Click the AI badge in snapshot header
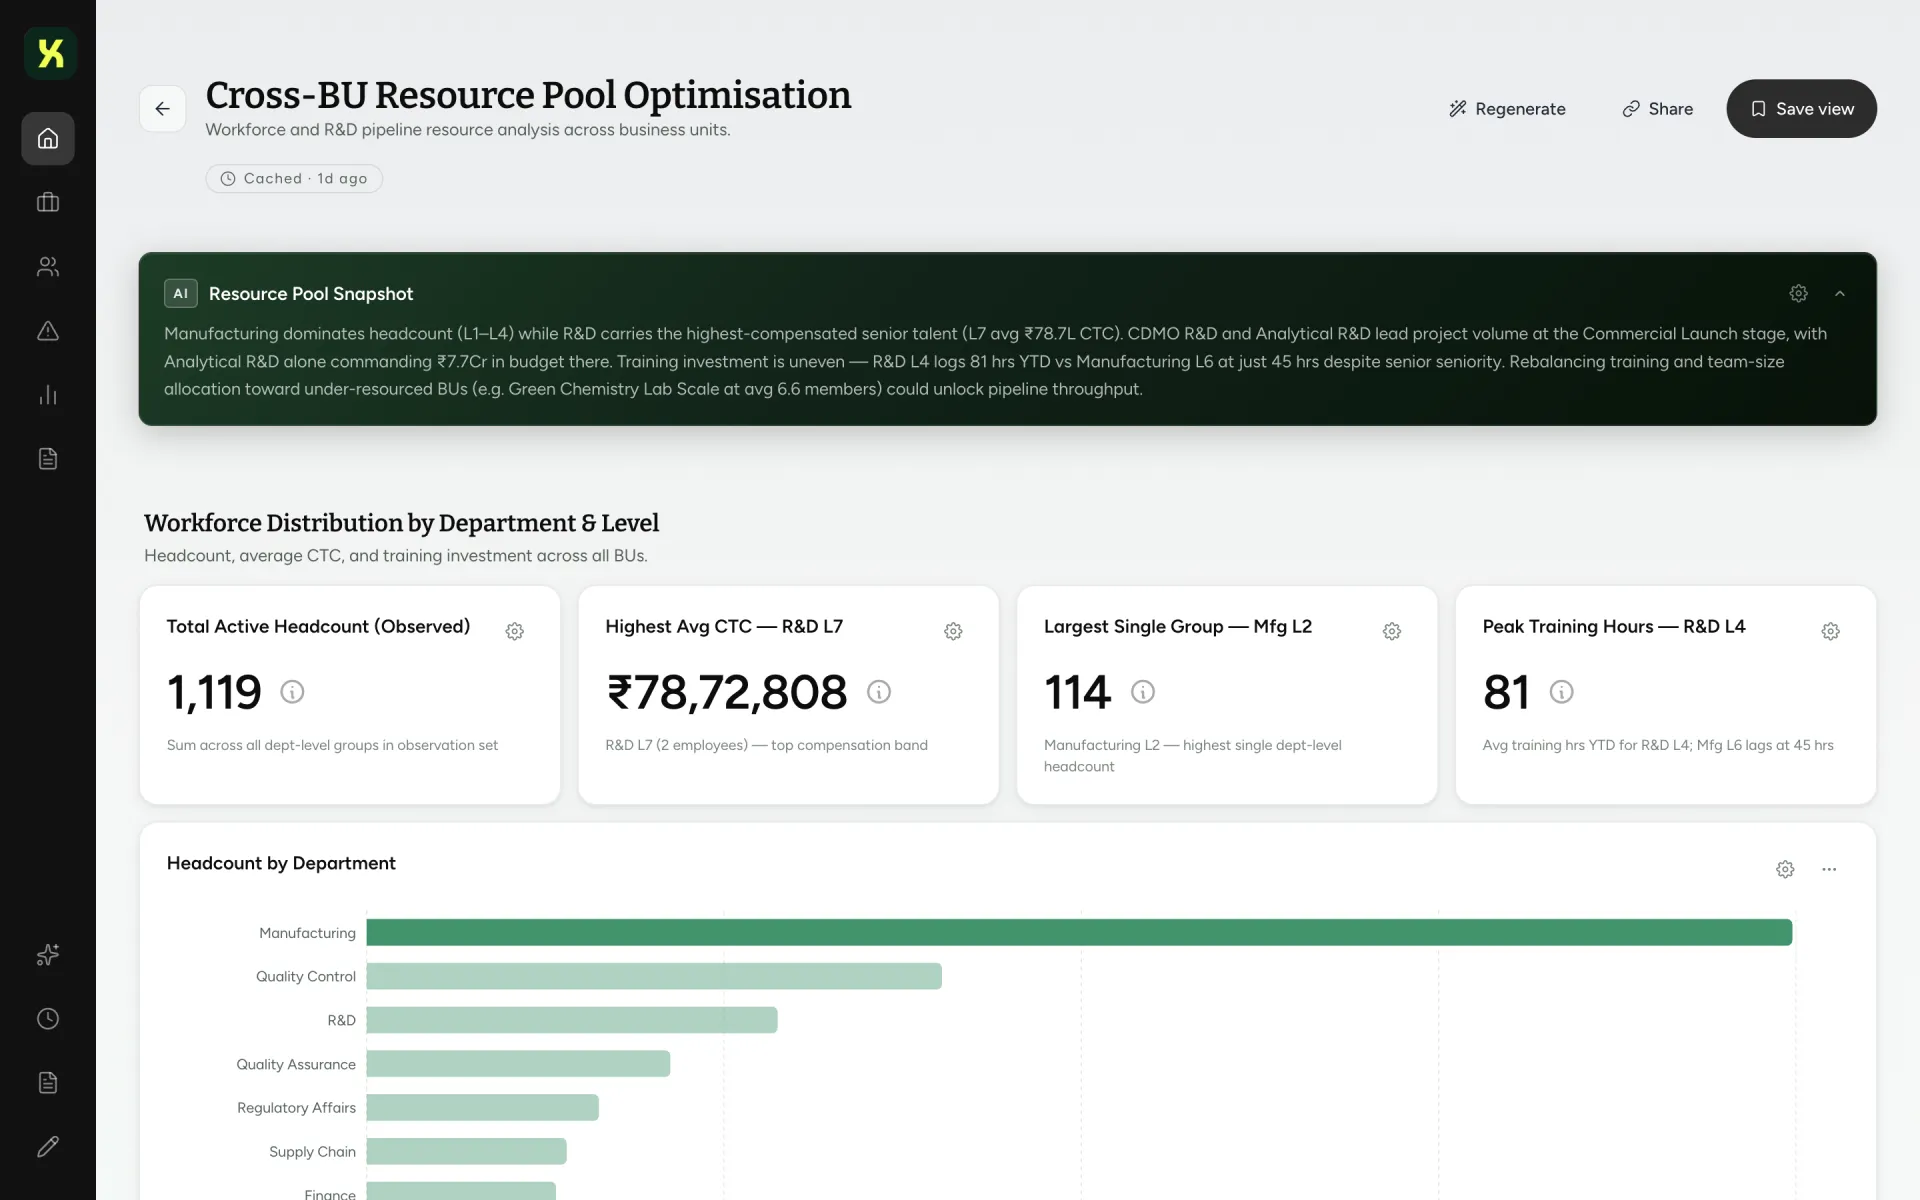This screenshot has width=1920, height=1200. coord(181,294)
